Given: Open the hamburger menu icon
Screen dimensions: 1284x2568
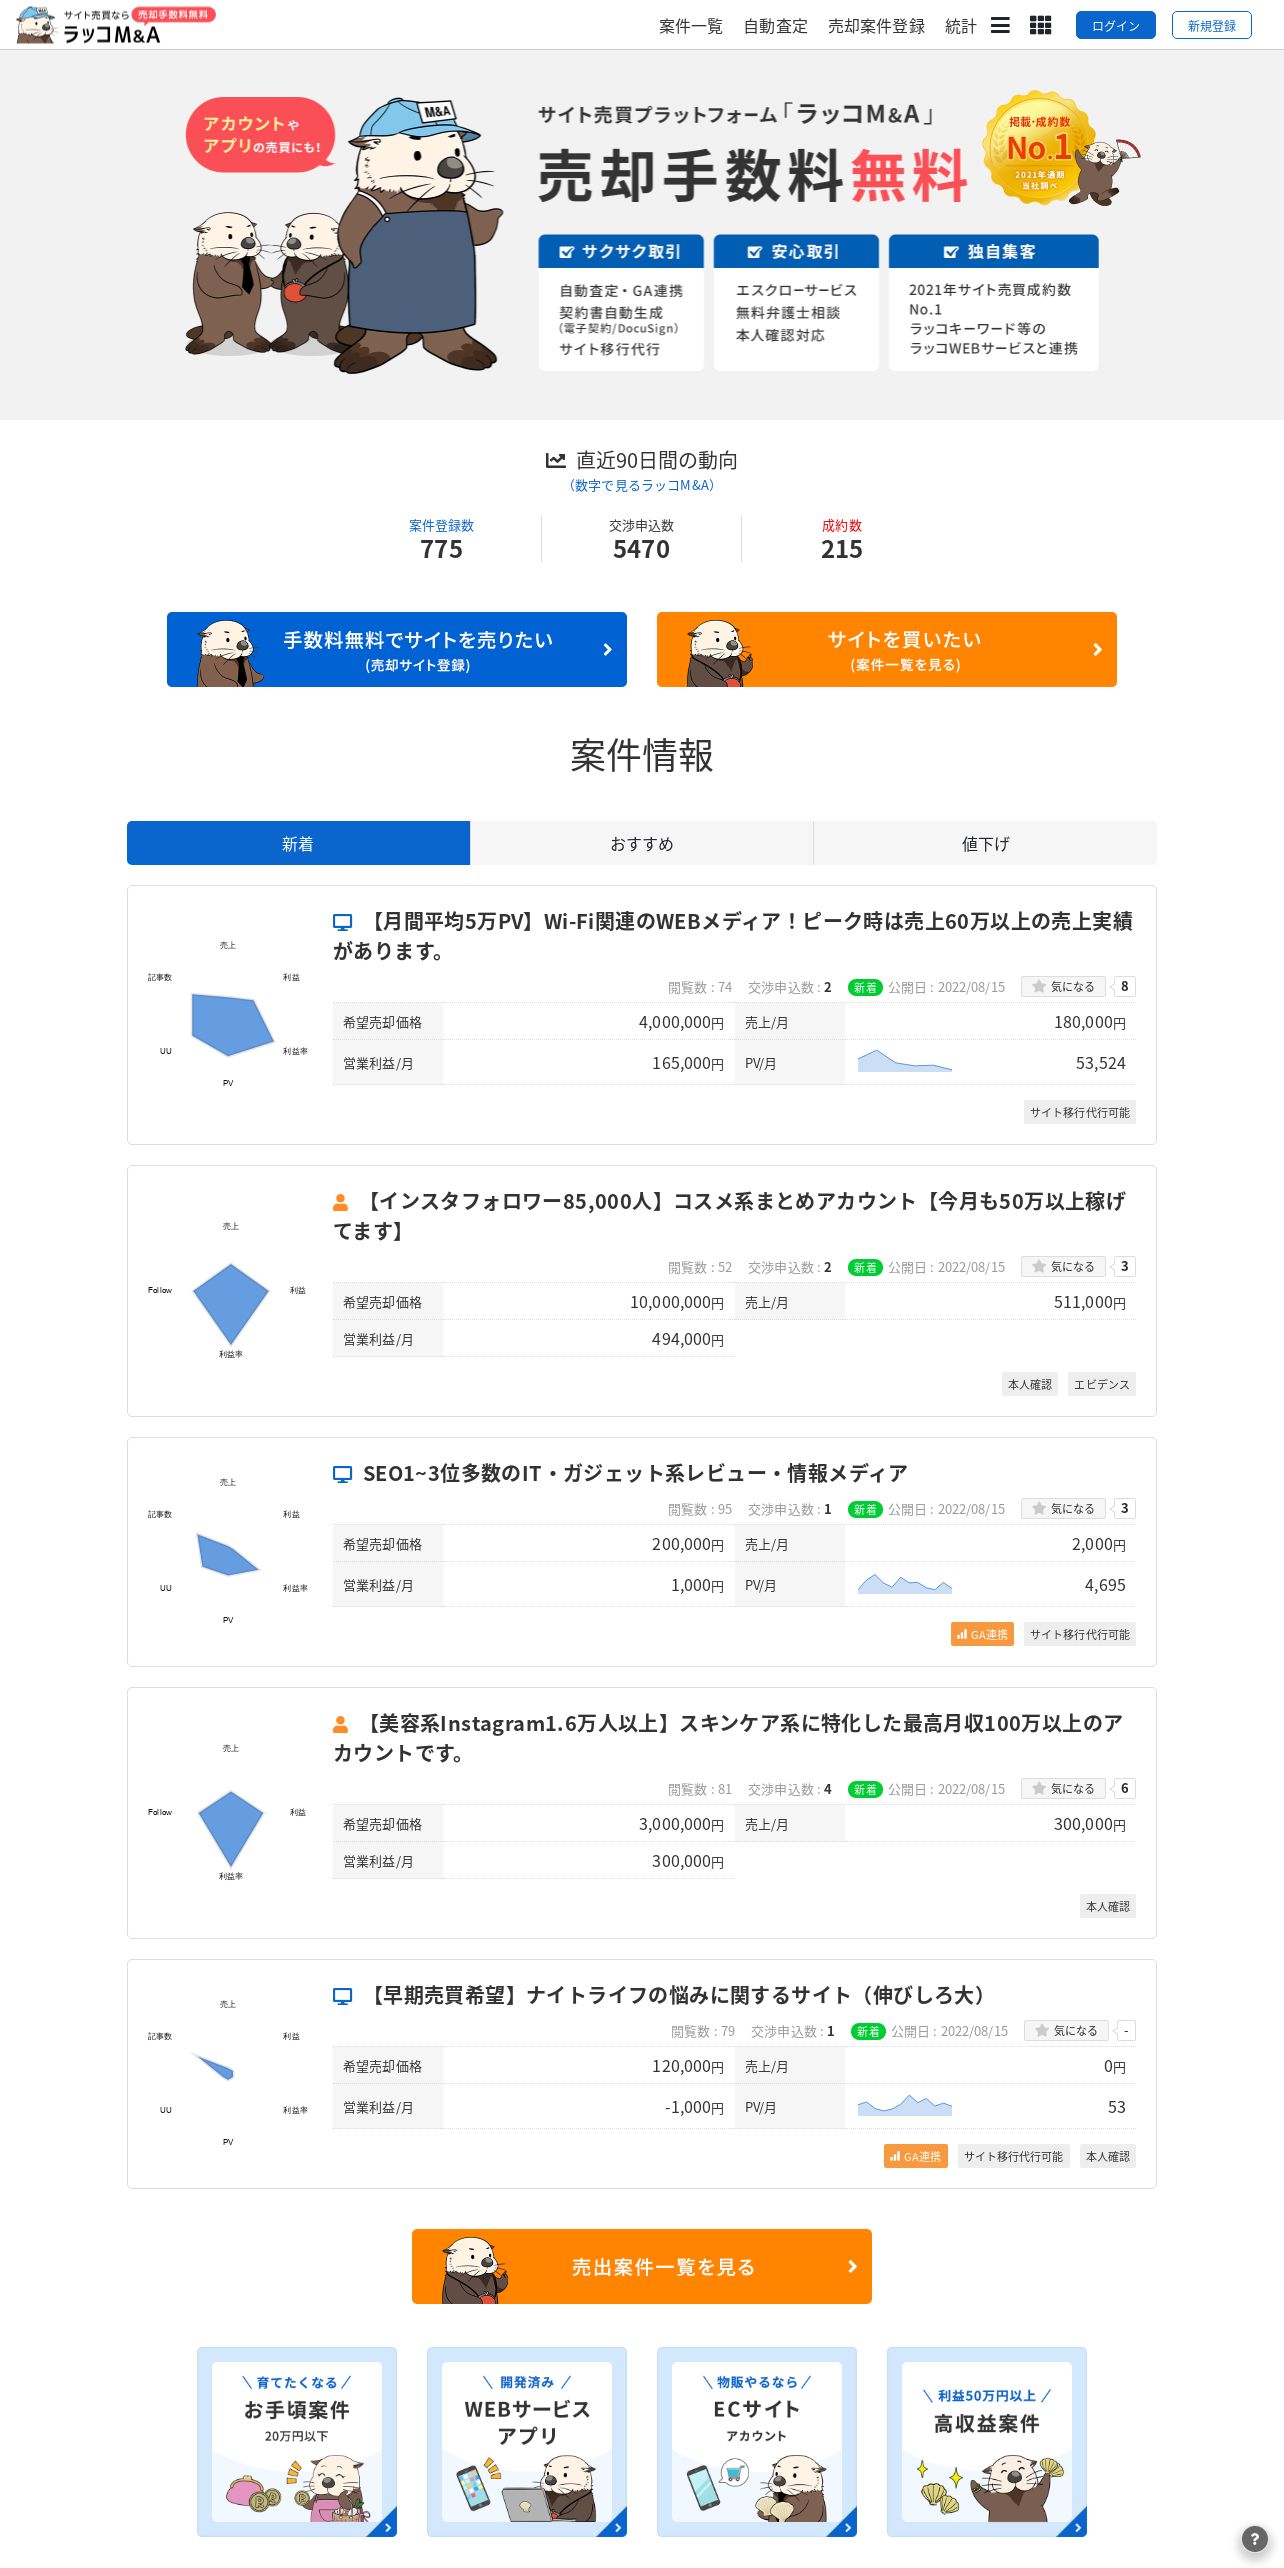Looking at the screenshot, I should 1000,25.
